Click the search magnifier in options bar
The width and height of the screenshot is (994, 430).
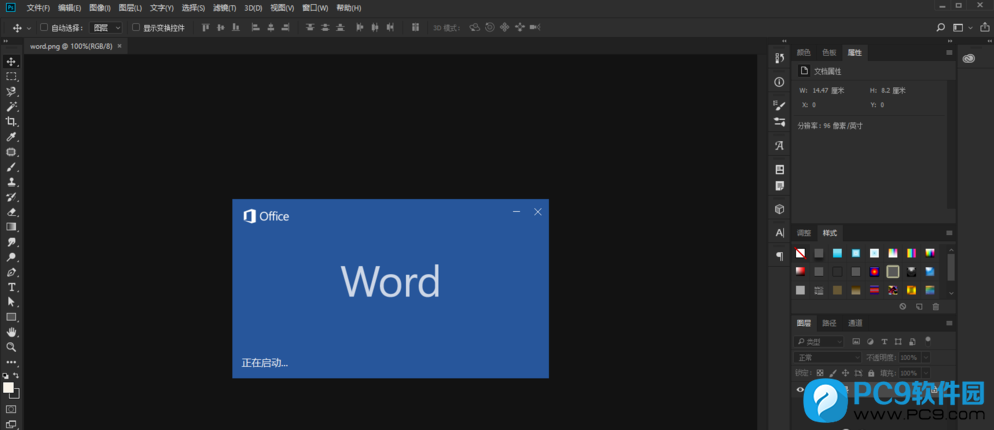coord(941,27)
